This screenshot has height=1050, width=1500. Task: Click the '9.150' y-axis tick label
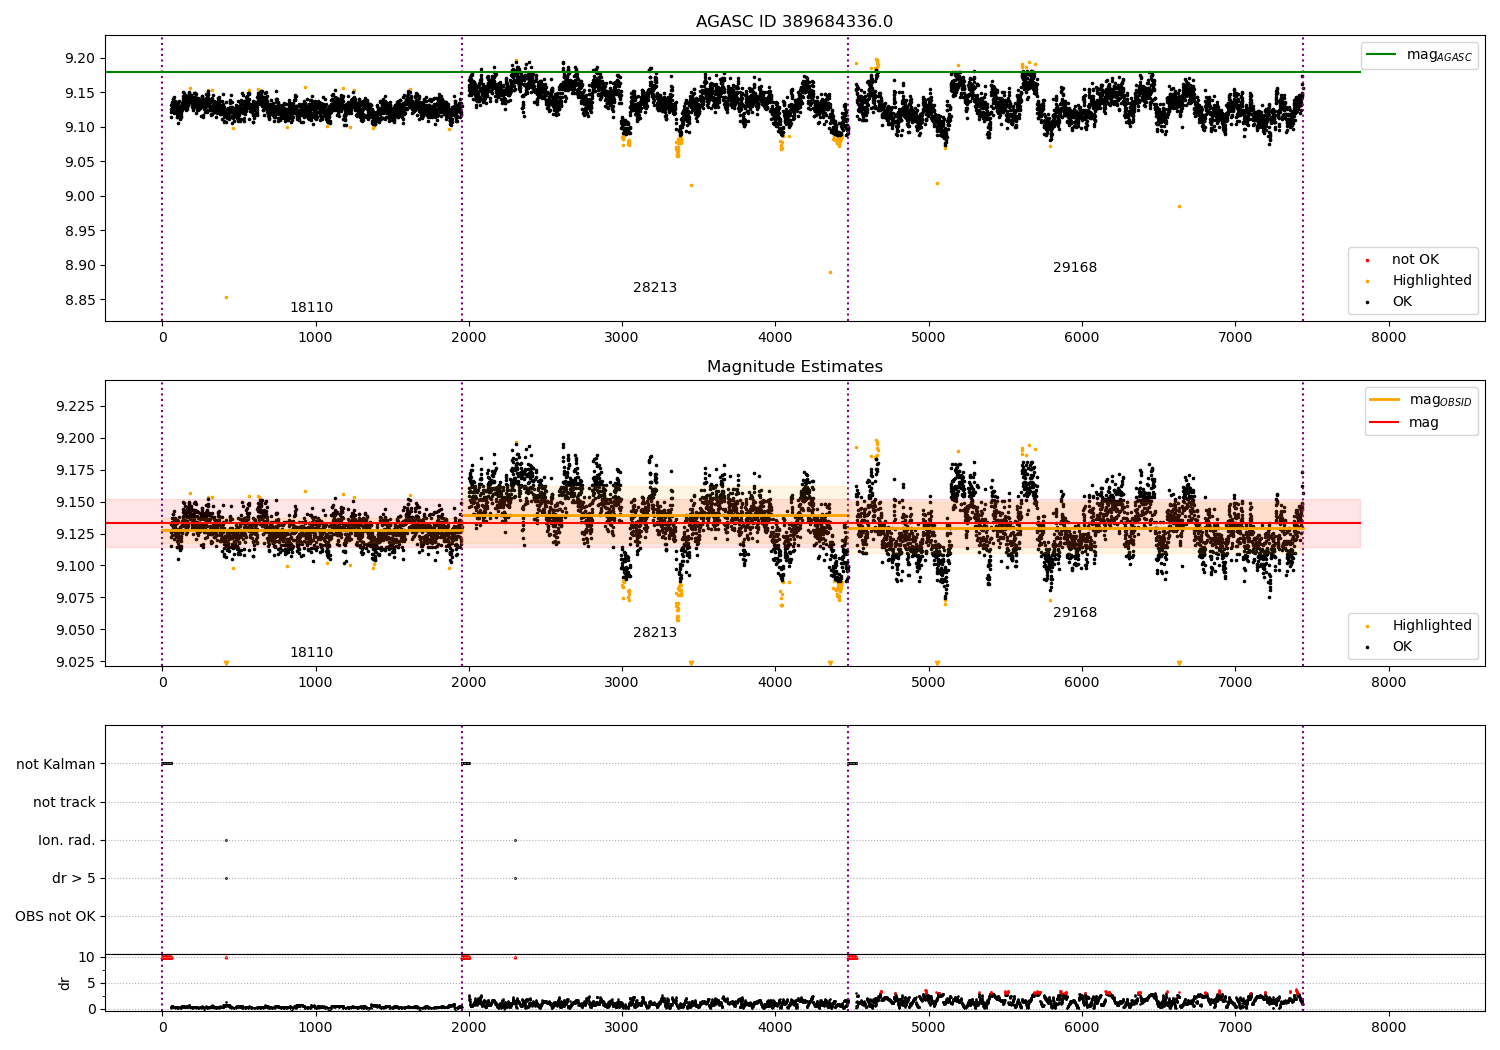[76, 502]
